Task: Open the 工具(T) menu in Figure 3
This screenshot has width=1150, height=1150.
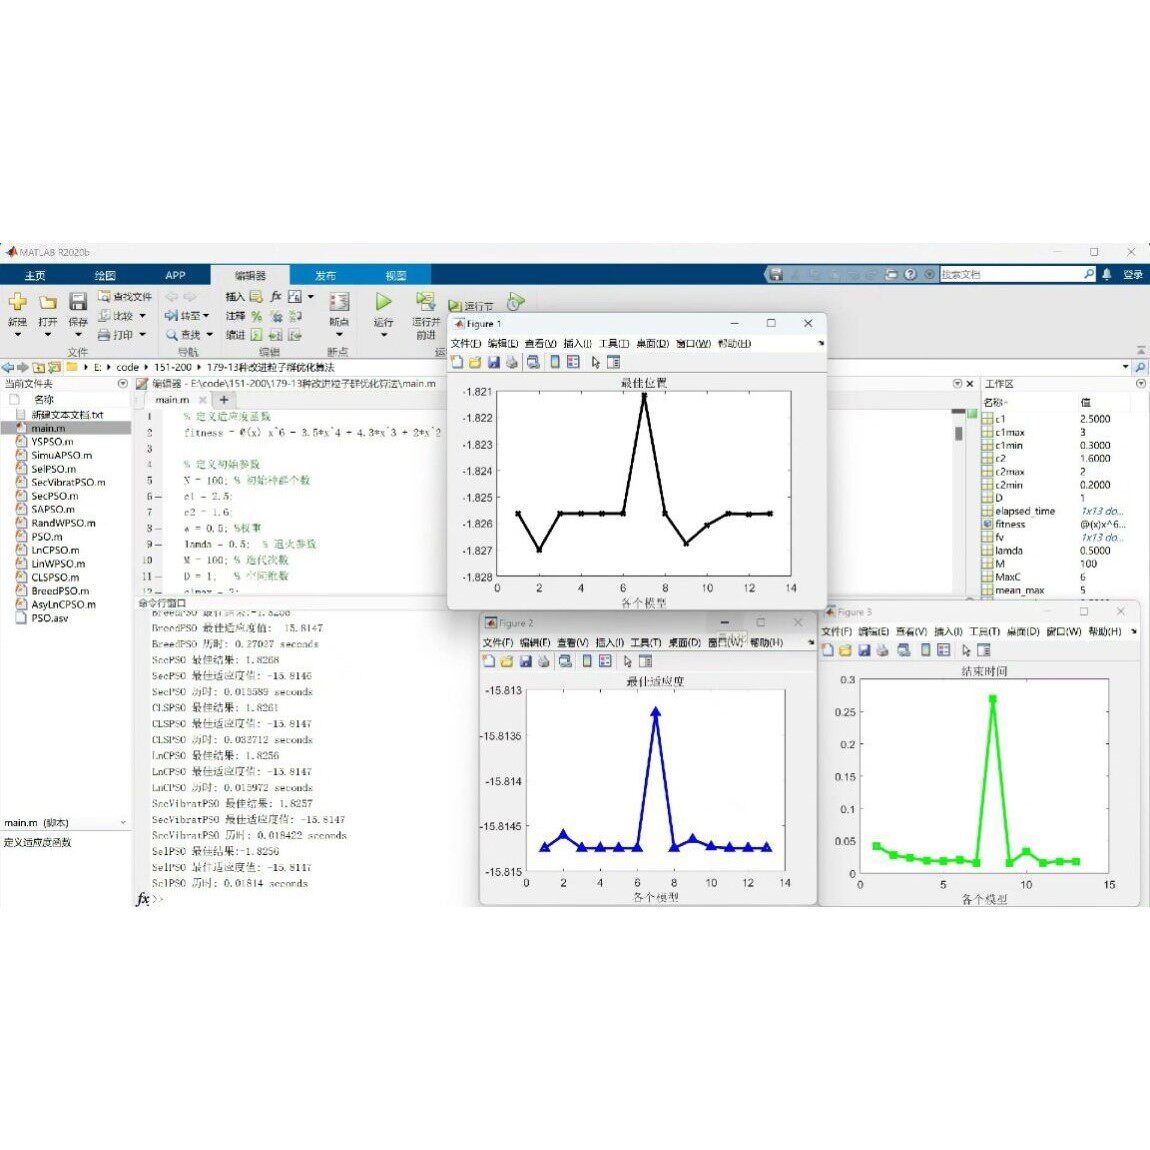Action: pyautogui.click(x=984, y=631)
